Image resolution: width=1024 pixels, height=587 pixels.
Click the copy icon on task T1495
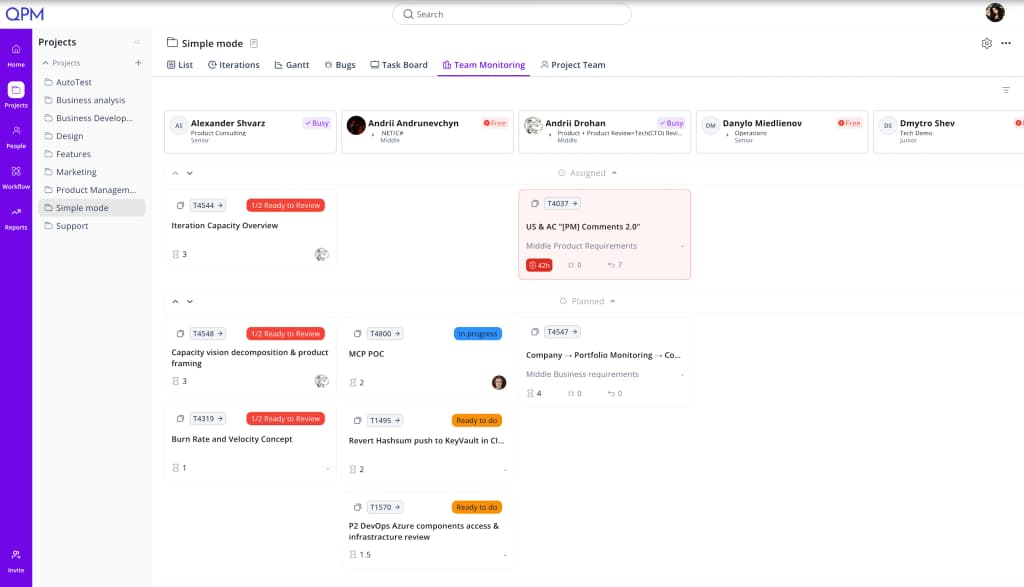[x=357, y=420]
